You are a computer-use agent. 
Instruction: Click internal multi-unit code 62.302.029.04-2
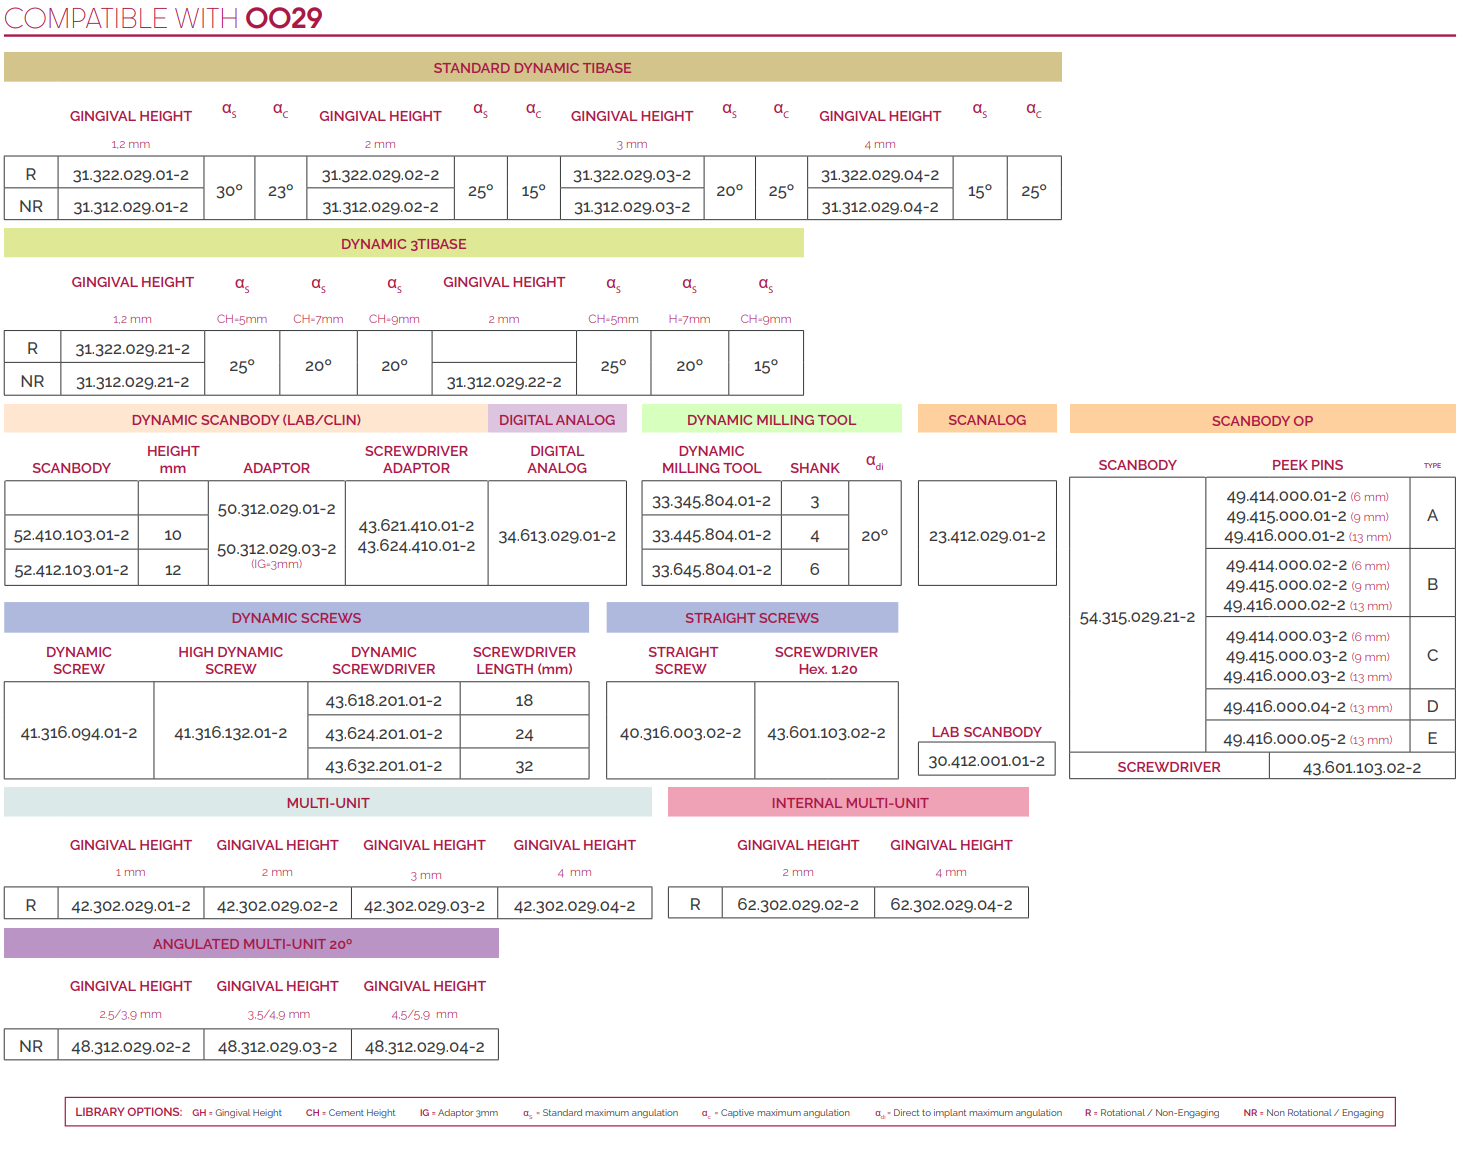click(x=951, y=905)
